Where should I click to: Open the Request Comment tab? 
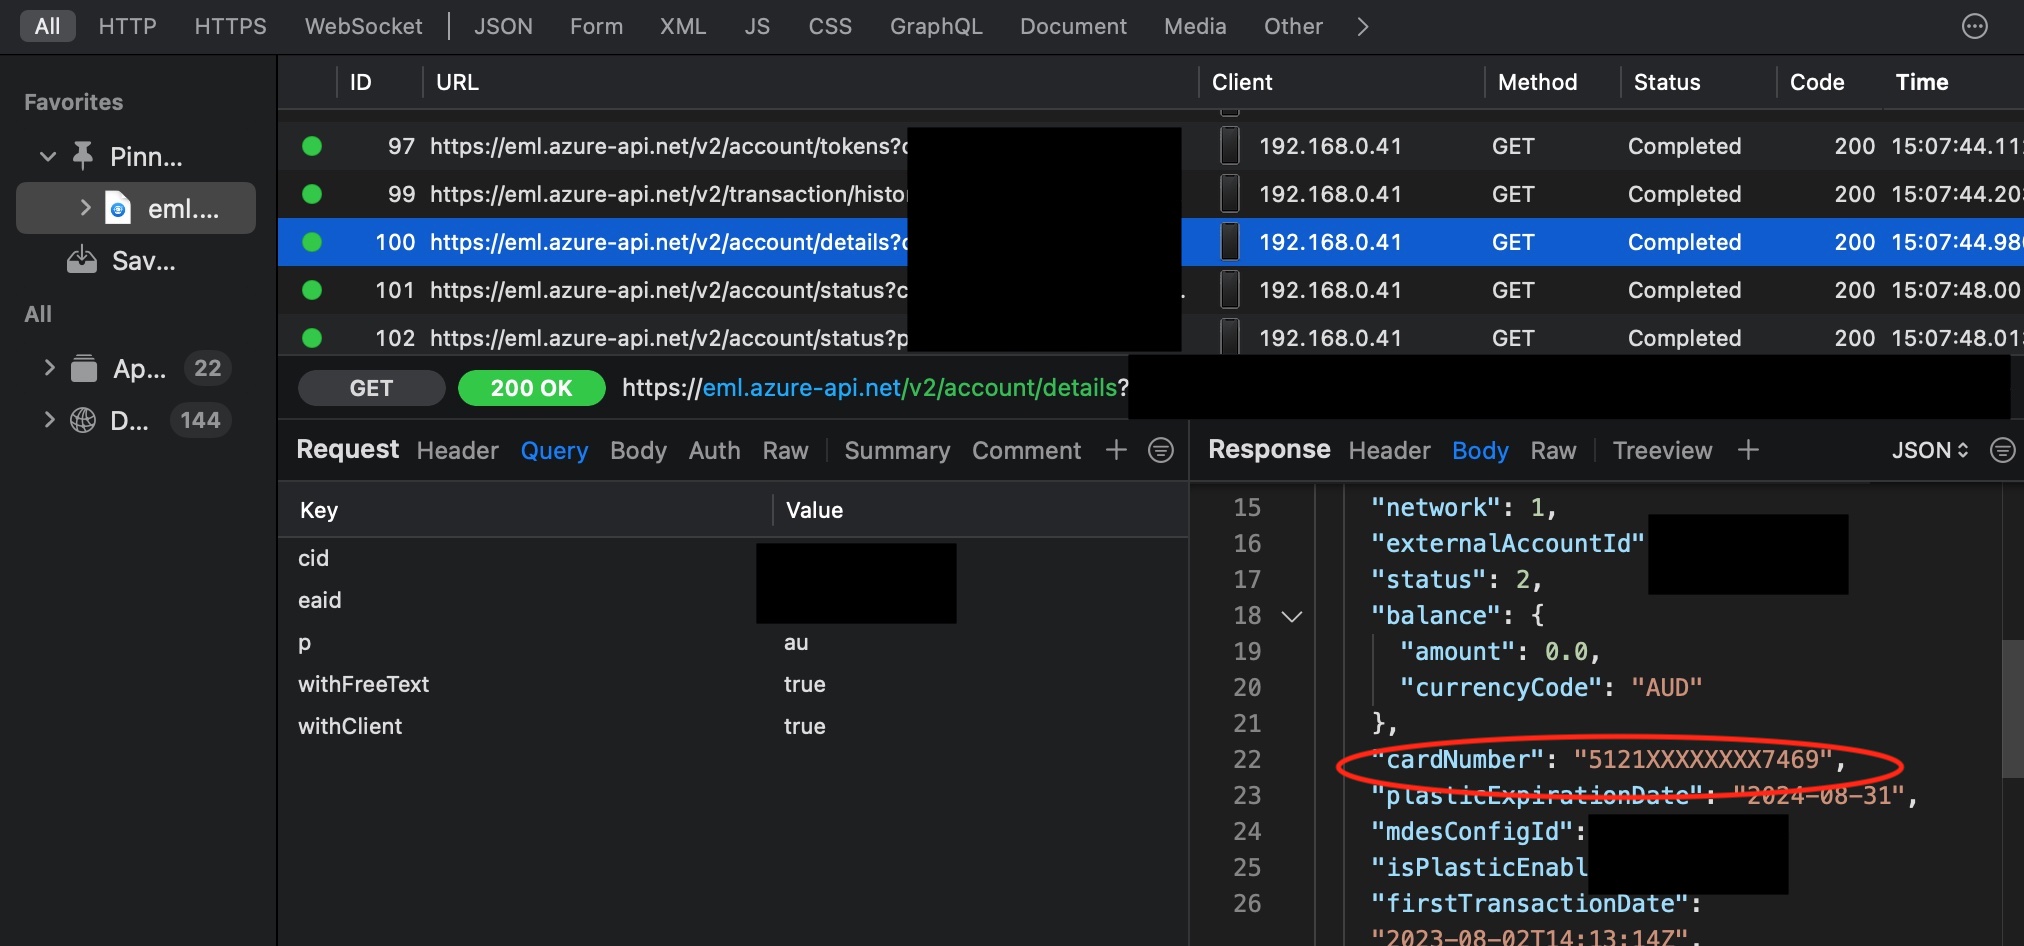(x=1026, y=450)
